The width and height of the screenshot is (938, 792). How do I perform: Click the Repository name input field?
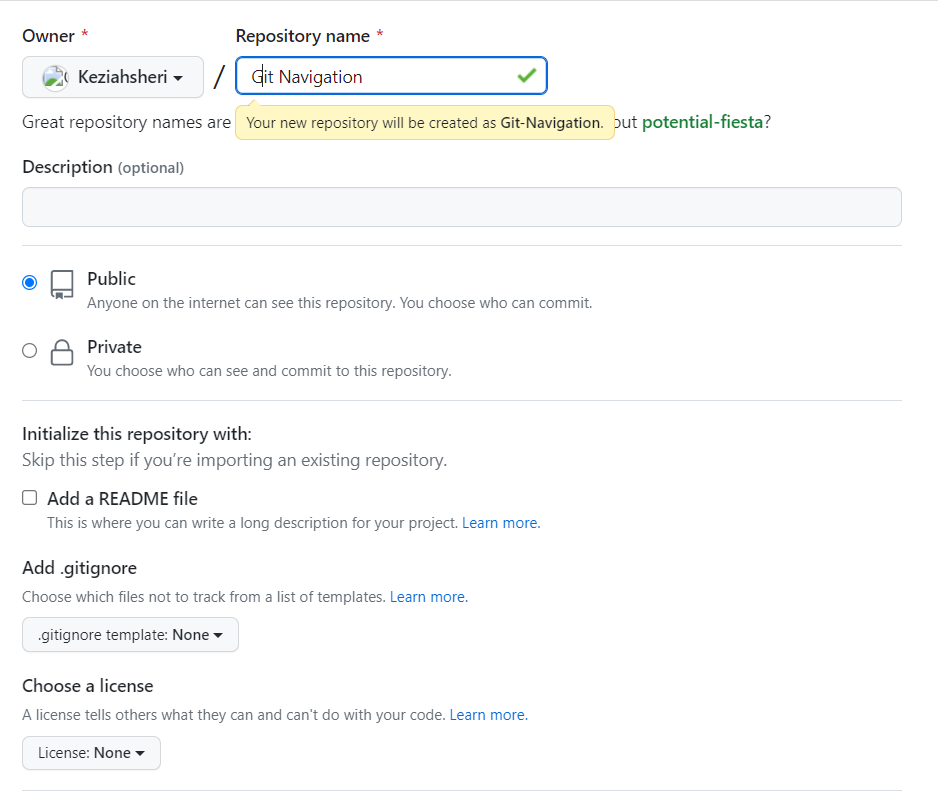(390, 76)
